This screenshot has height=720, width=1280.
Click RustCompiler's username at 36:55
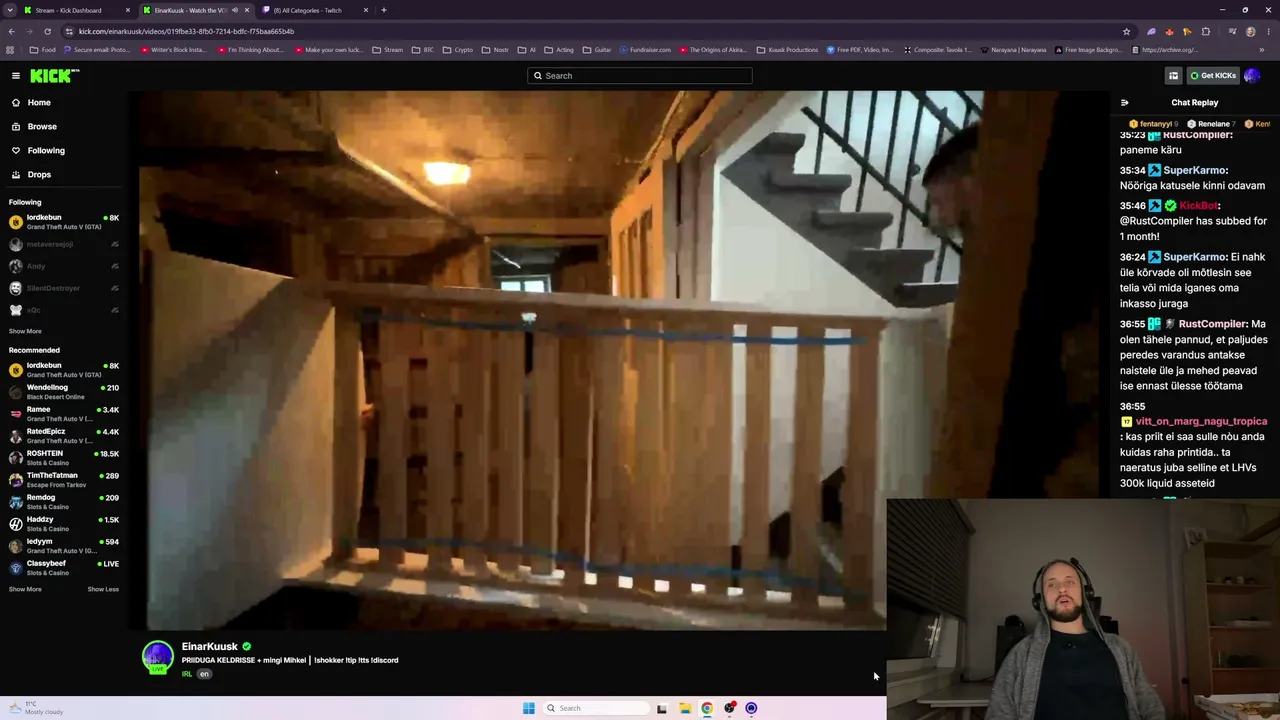(1212, 324)
